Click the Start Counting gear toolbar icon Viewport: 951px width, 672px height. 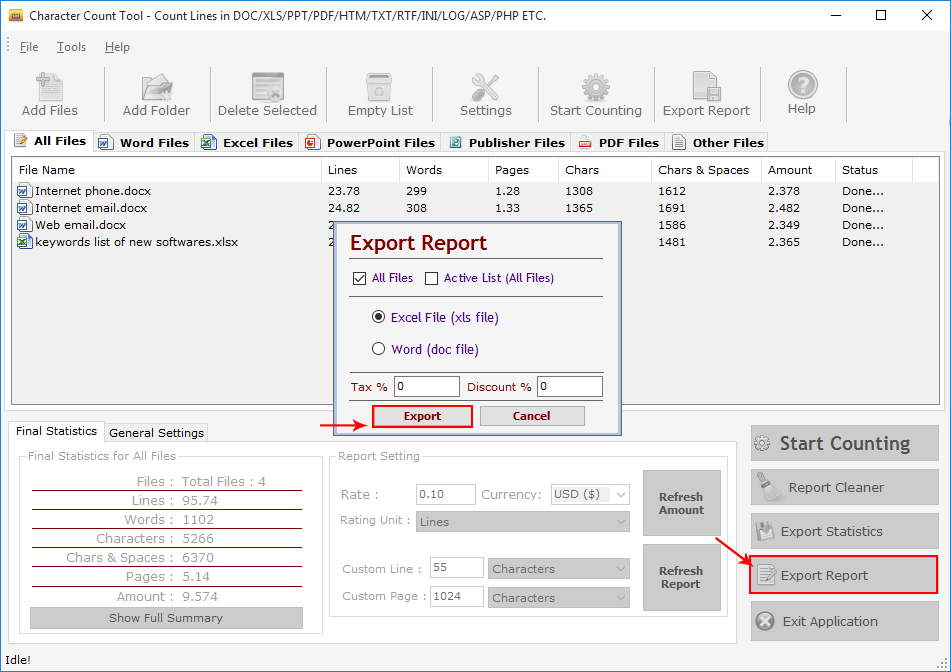tap(596, 87)
